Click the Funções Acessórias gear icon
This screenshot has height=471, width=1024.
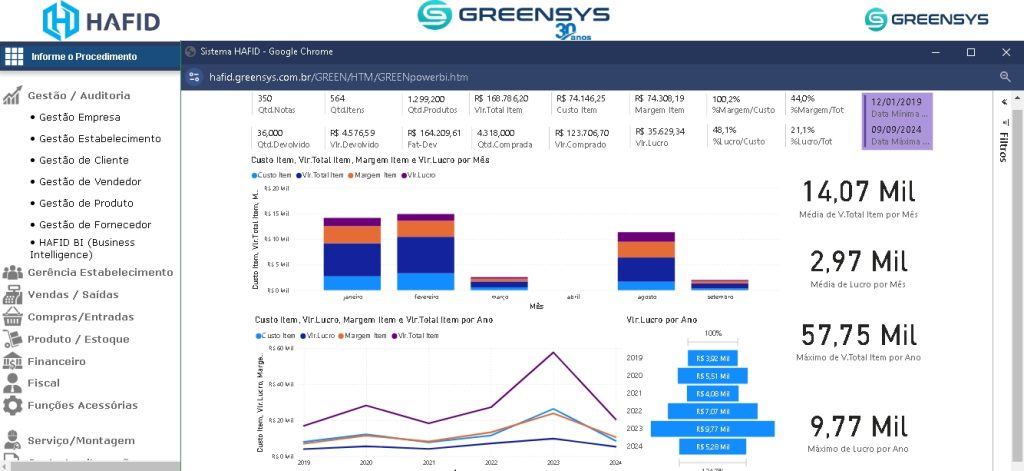coord(12,405)
